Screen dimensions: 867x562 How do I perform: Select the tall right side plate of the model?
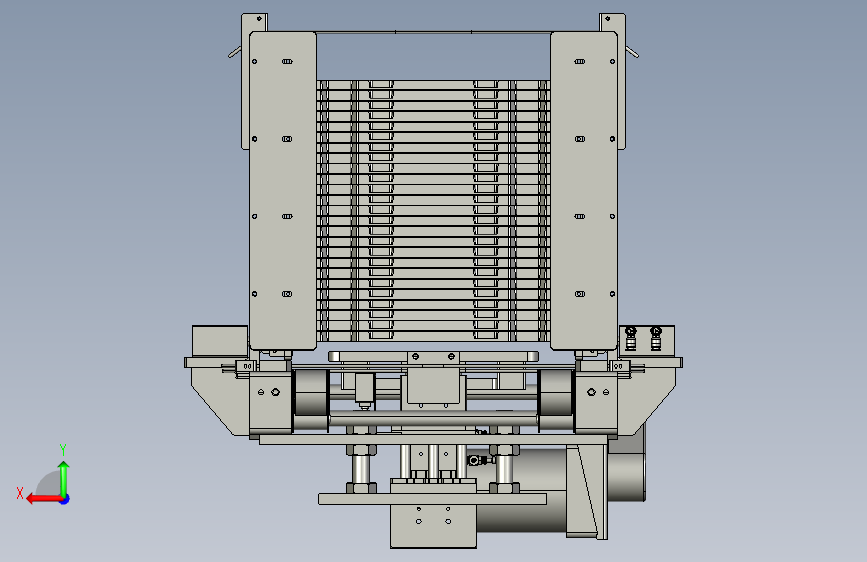(x=584, y=190)
